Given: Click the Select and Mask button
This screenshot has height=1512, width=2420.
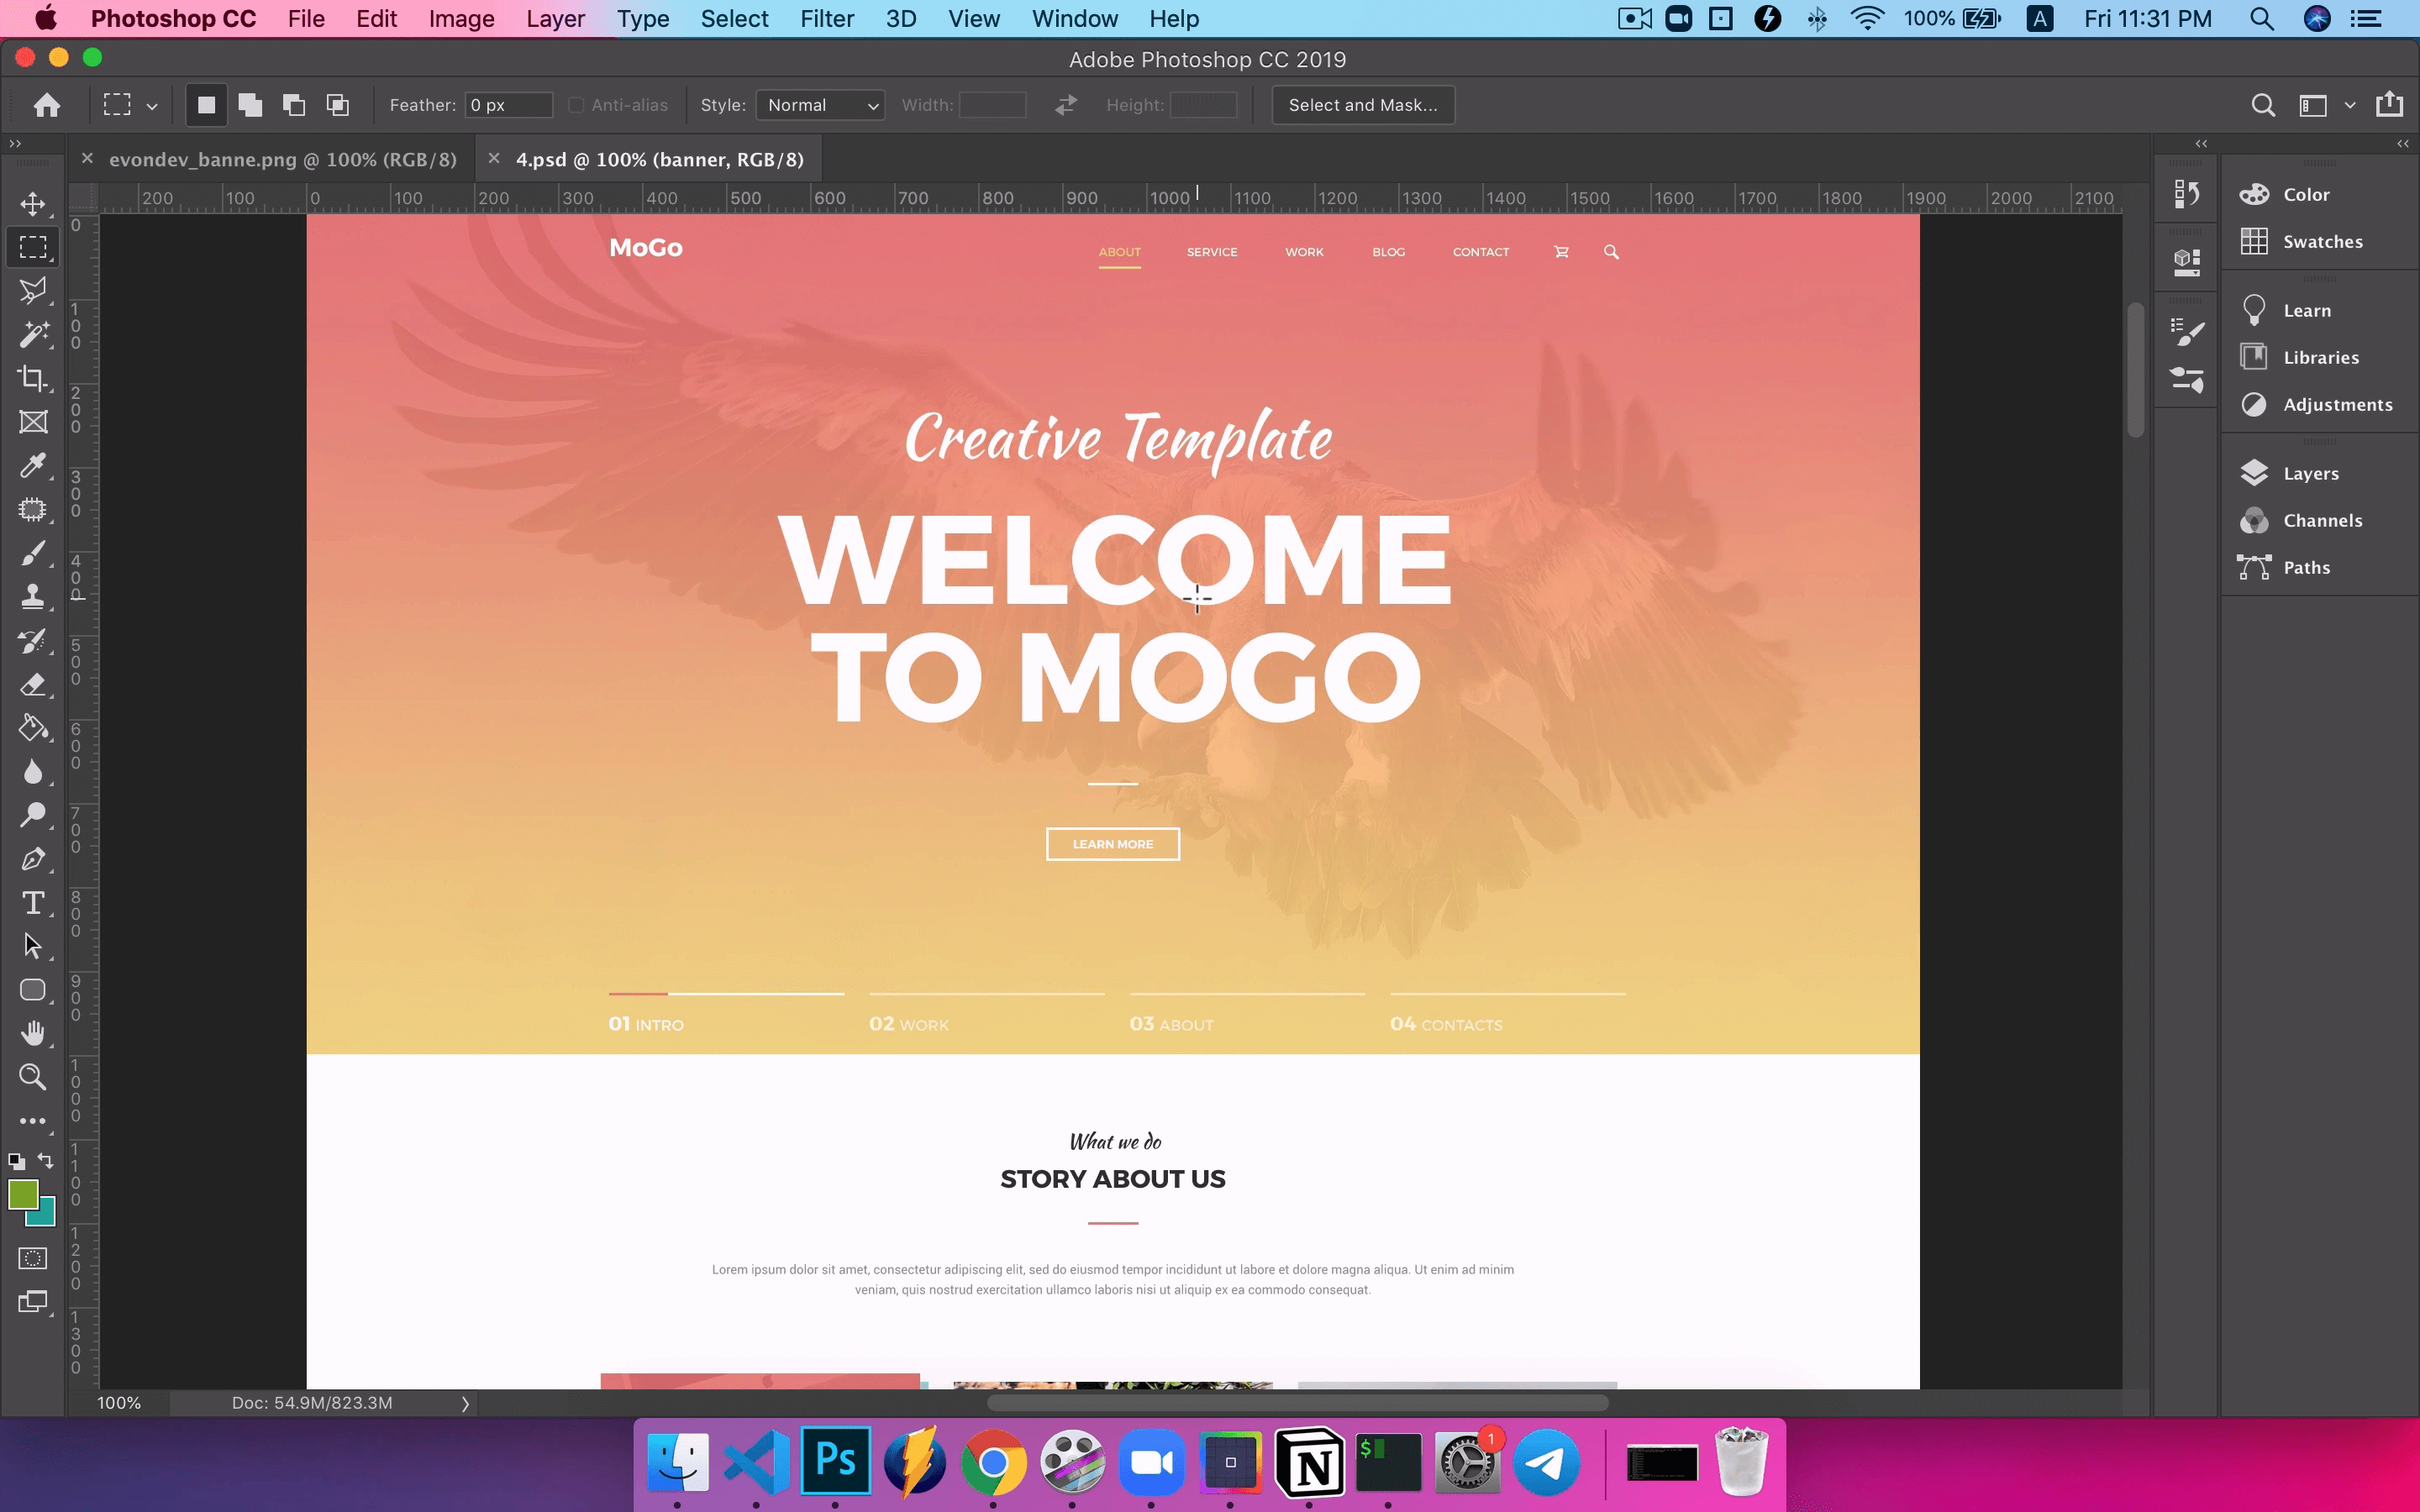Looking at the screenshot, I should point(1362,105).
